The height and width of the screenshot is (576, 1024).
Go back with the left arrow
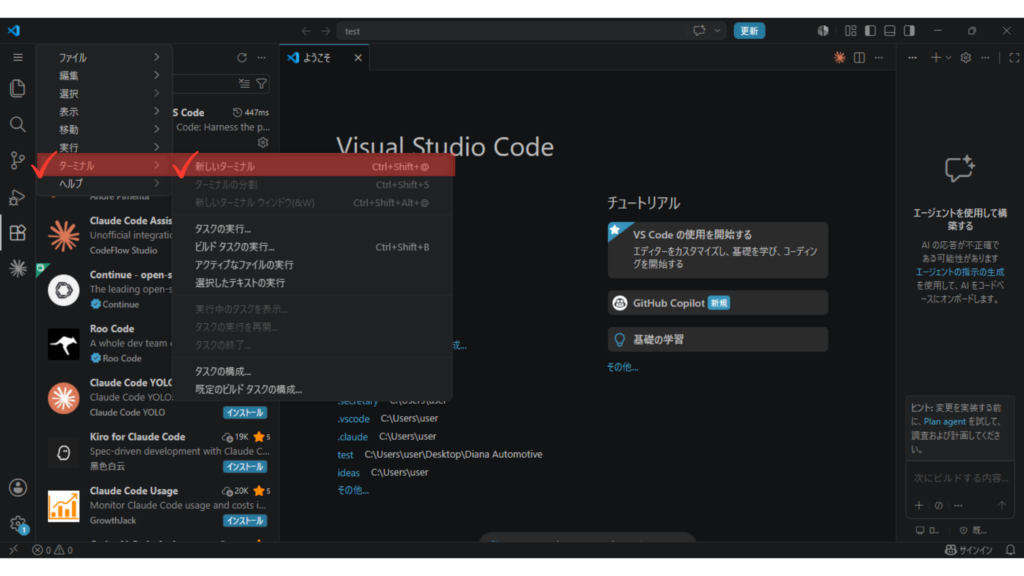[306, 31]
